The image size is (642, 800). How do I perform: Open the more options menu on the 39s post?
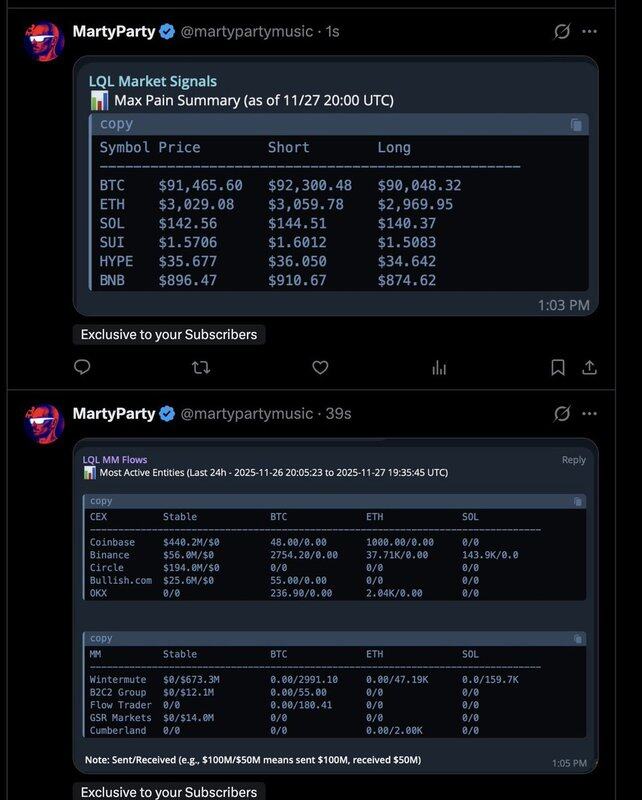[590, 413]
